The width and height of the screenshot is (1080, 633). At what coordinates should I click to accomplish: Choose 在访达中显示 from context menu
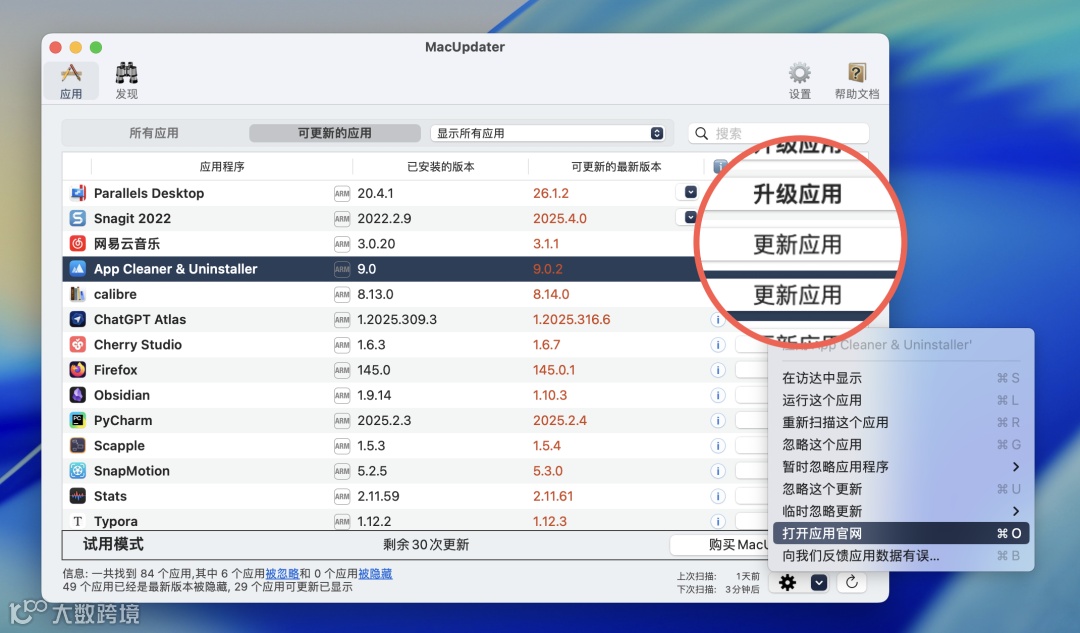tap(901, 378)
